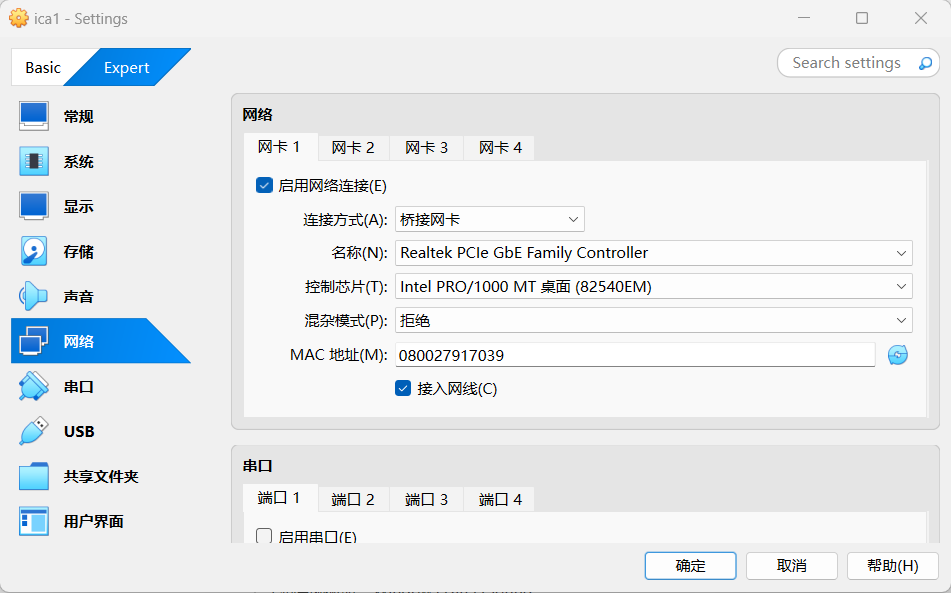Image resolution: width=951 pixels, height=593 pixels.
Task: Switch to the 网卡 1 tab
Action: (x=280, y=147)
